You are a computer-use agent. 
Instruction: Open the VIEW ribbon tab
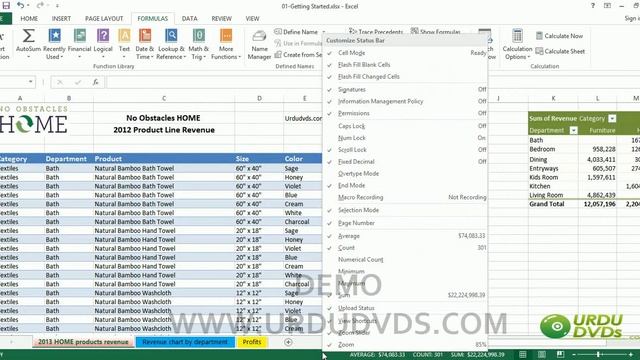tap(252, 18)
